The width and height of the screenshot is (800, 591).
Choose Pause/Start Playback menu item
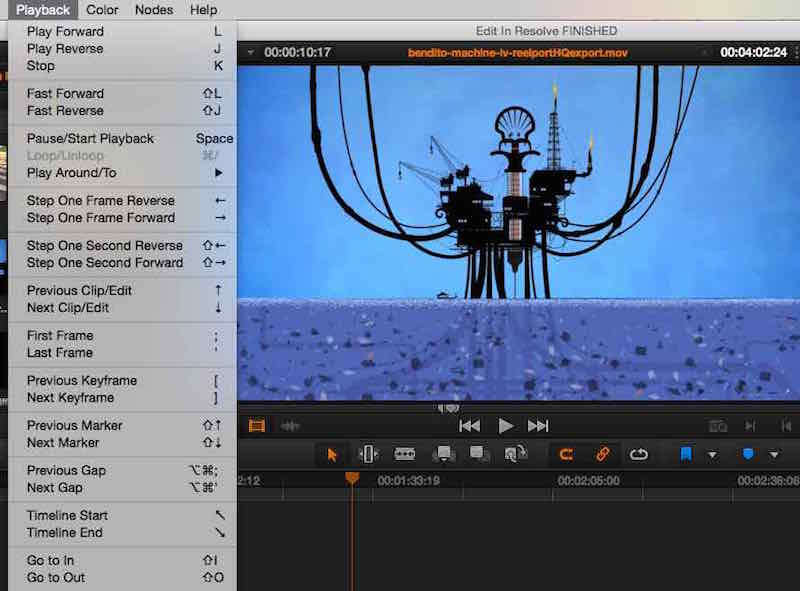[x=122, y=138]
